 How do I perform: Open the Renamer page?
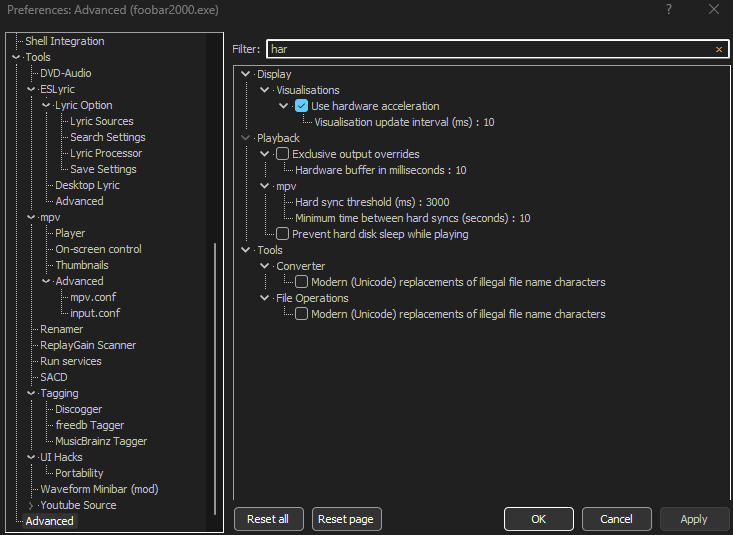click(61, 329)
